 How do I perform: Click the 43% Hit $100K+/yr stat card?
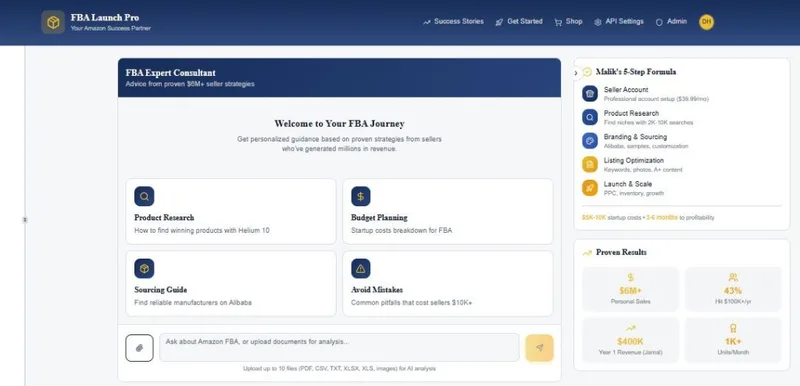[x=733, y=289]
